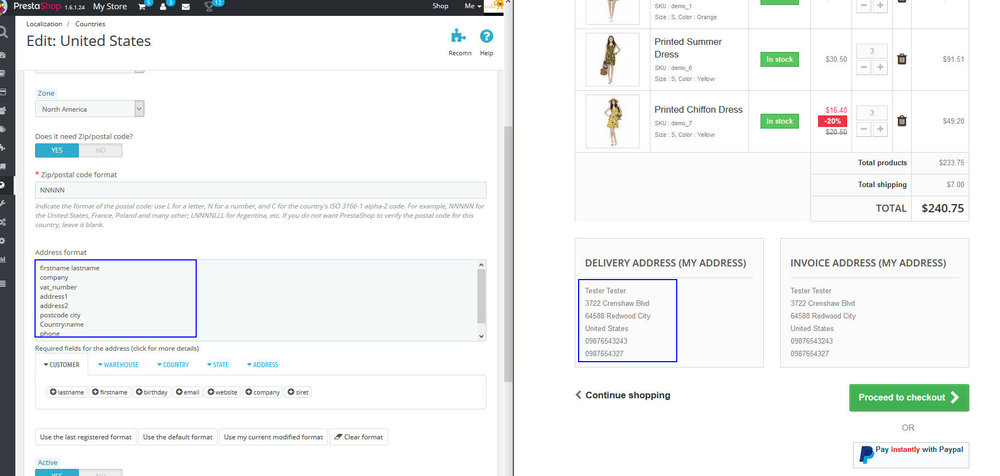The image size is (1000, 476).
Task: Go to Countries breadcrumb
Action: (90, 24)
